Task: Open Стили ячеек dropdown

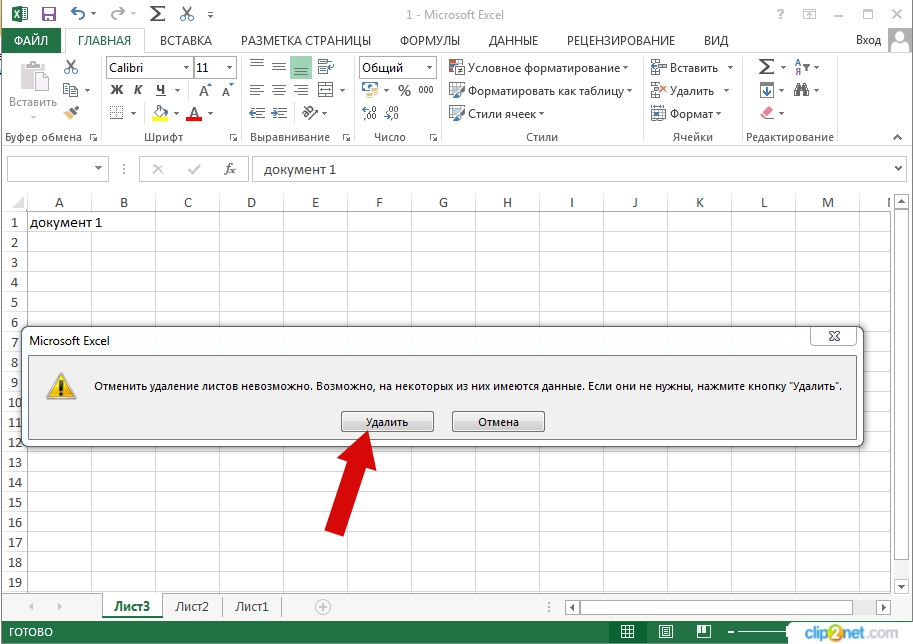Action: (x=497, y=114)
